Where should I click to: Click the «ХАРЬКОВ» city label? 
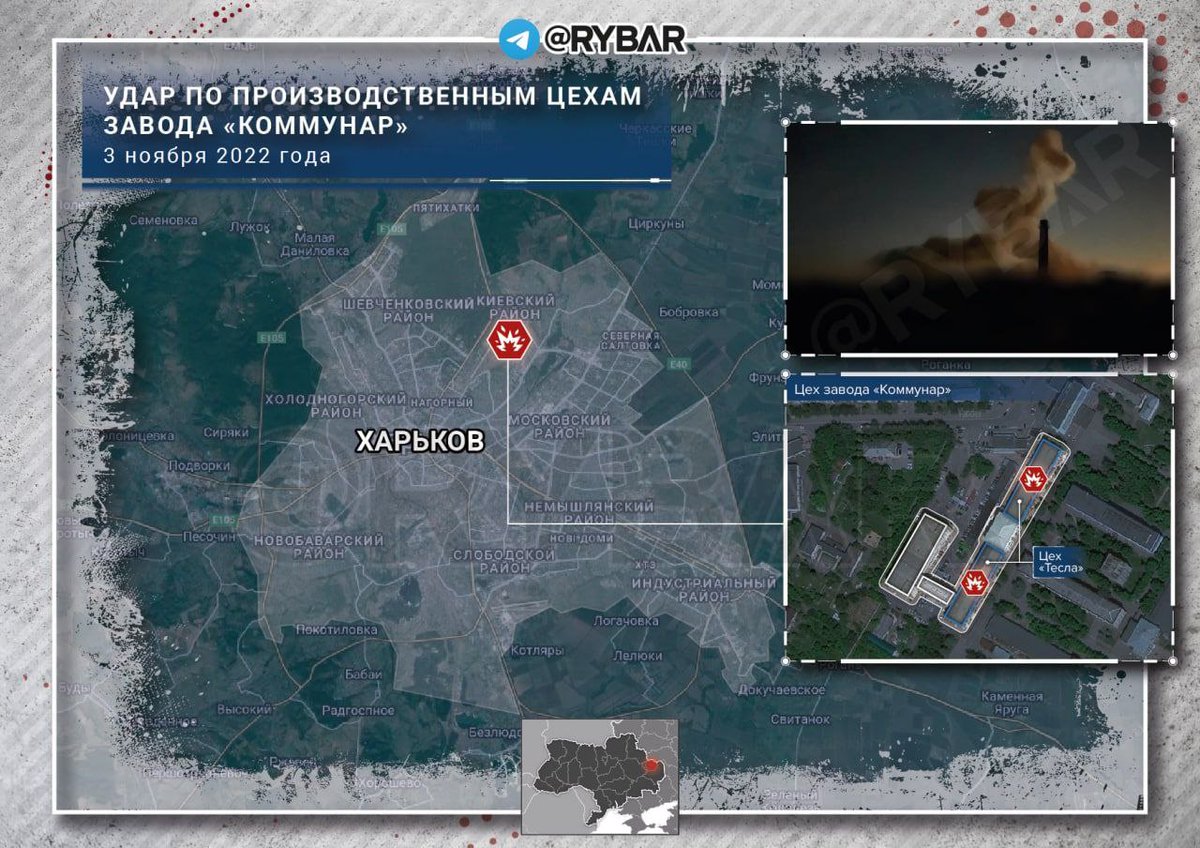tap(420, 442)
